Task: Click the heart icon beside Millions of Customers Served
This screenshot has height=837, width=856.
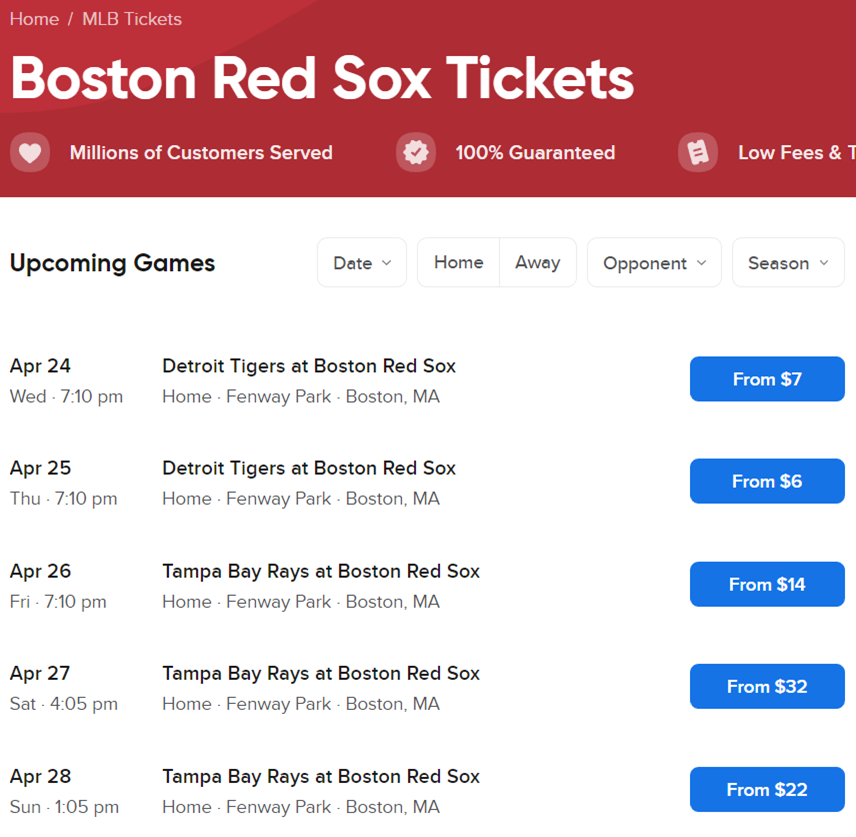Action: coord(30,153)
